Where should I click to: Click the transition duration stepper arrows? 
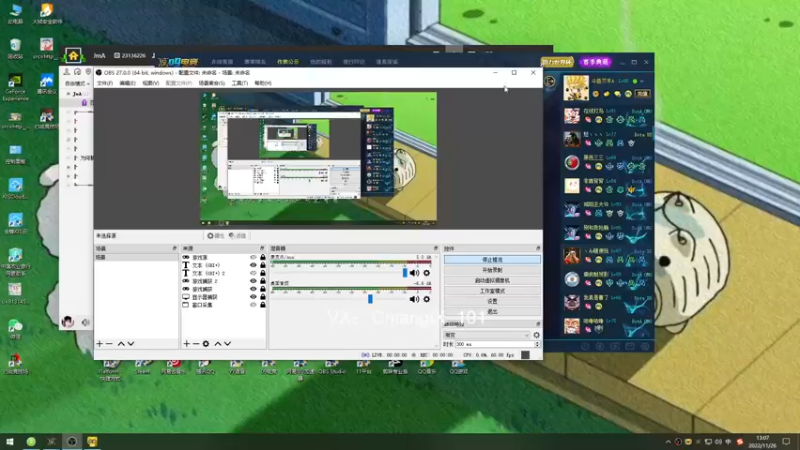coord(537,344)
